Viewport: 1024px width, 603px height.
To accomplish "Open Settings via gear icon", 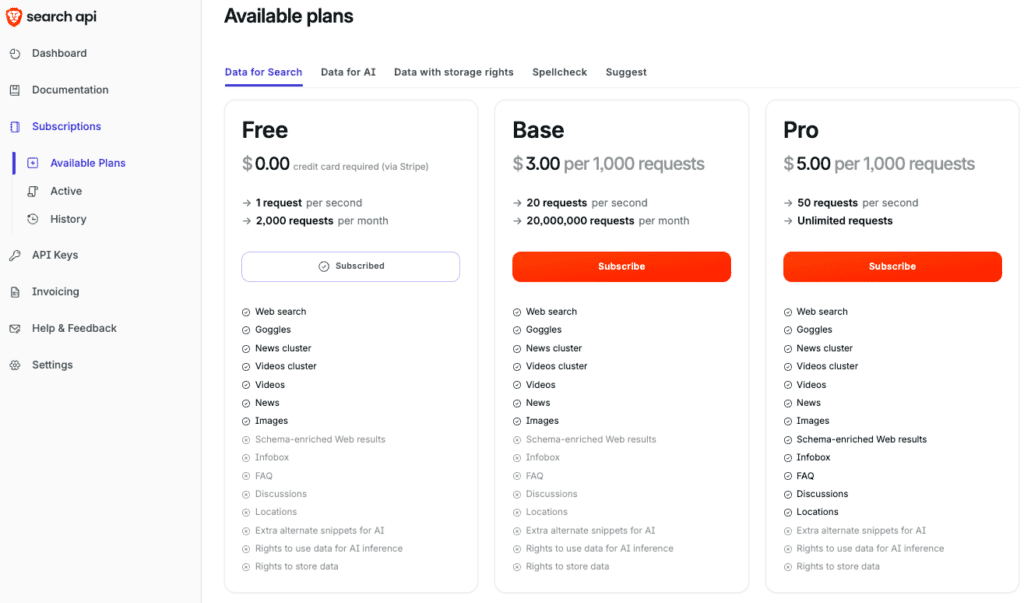I will coord(15,365).
